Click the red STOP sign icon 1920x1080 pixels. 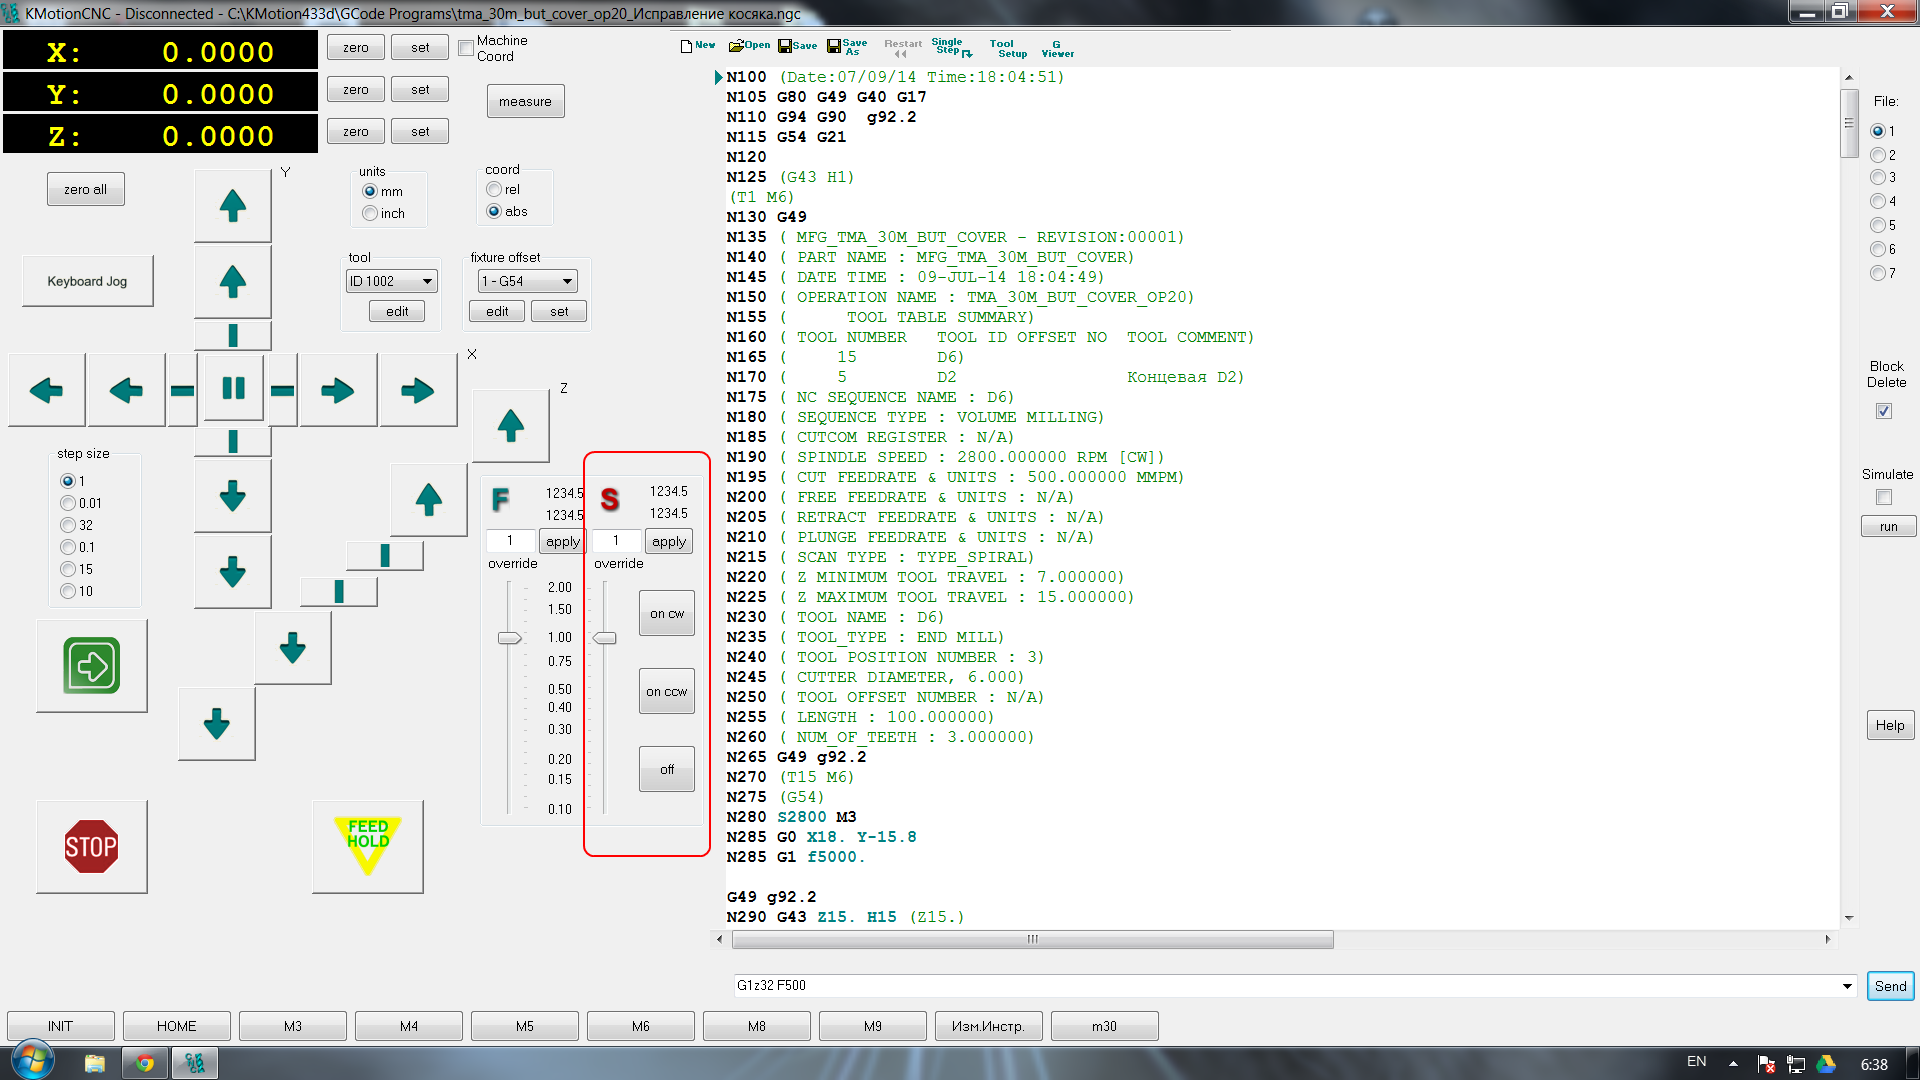91,847
